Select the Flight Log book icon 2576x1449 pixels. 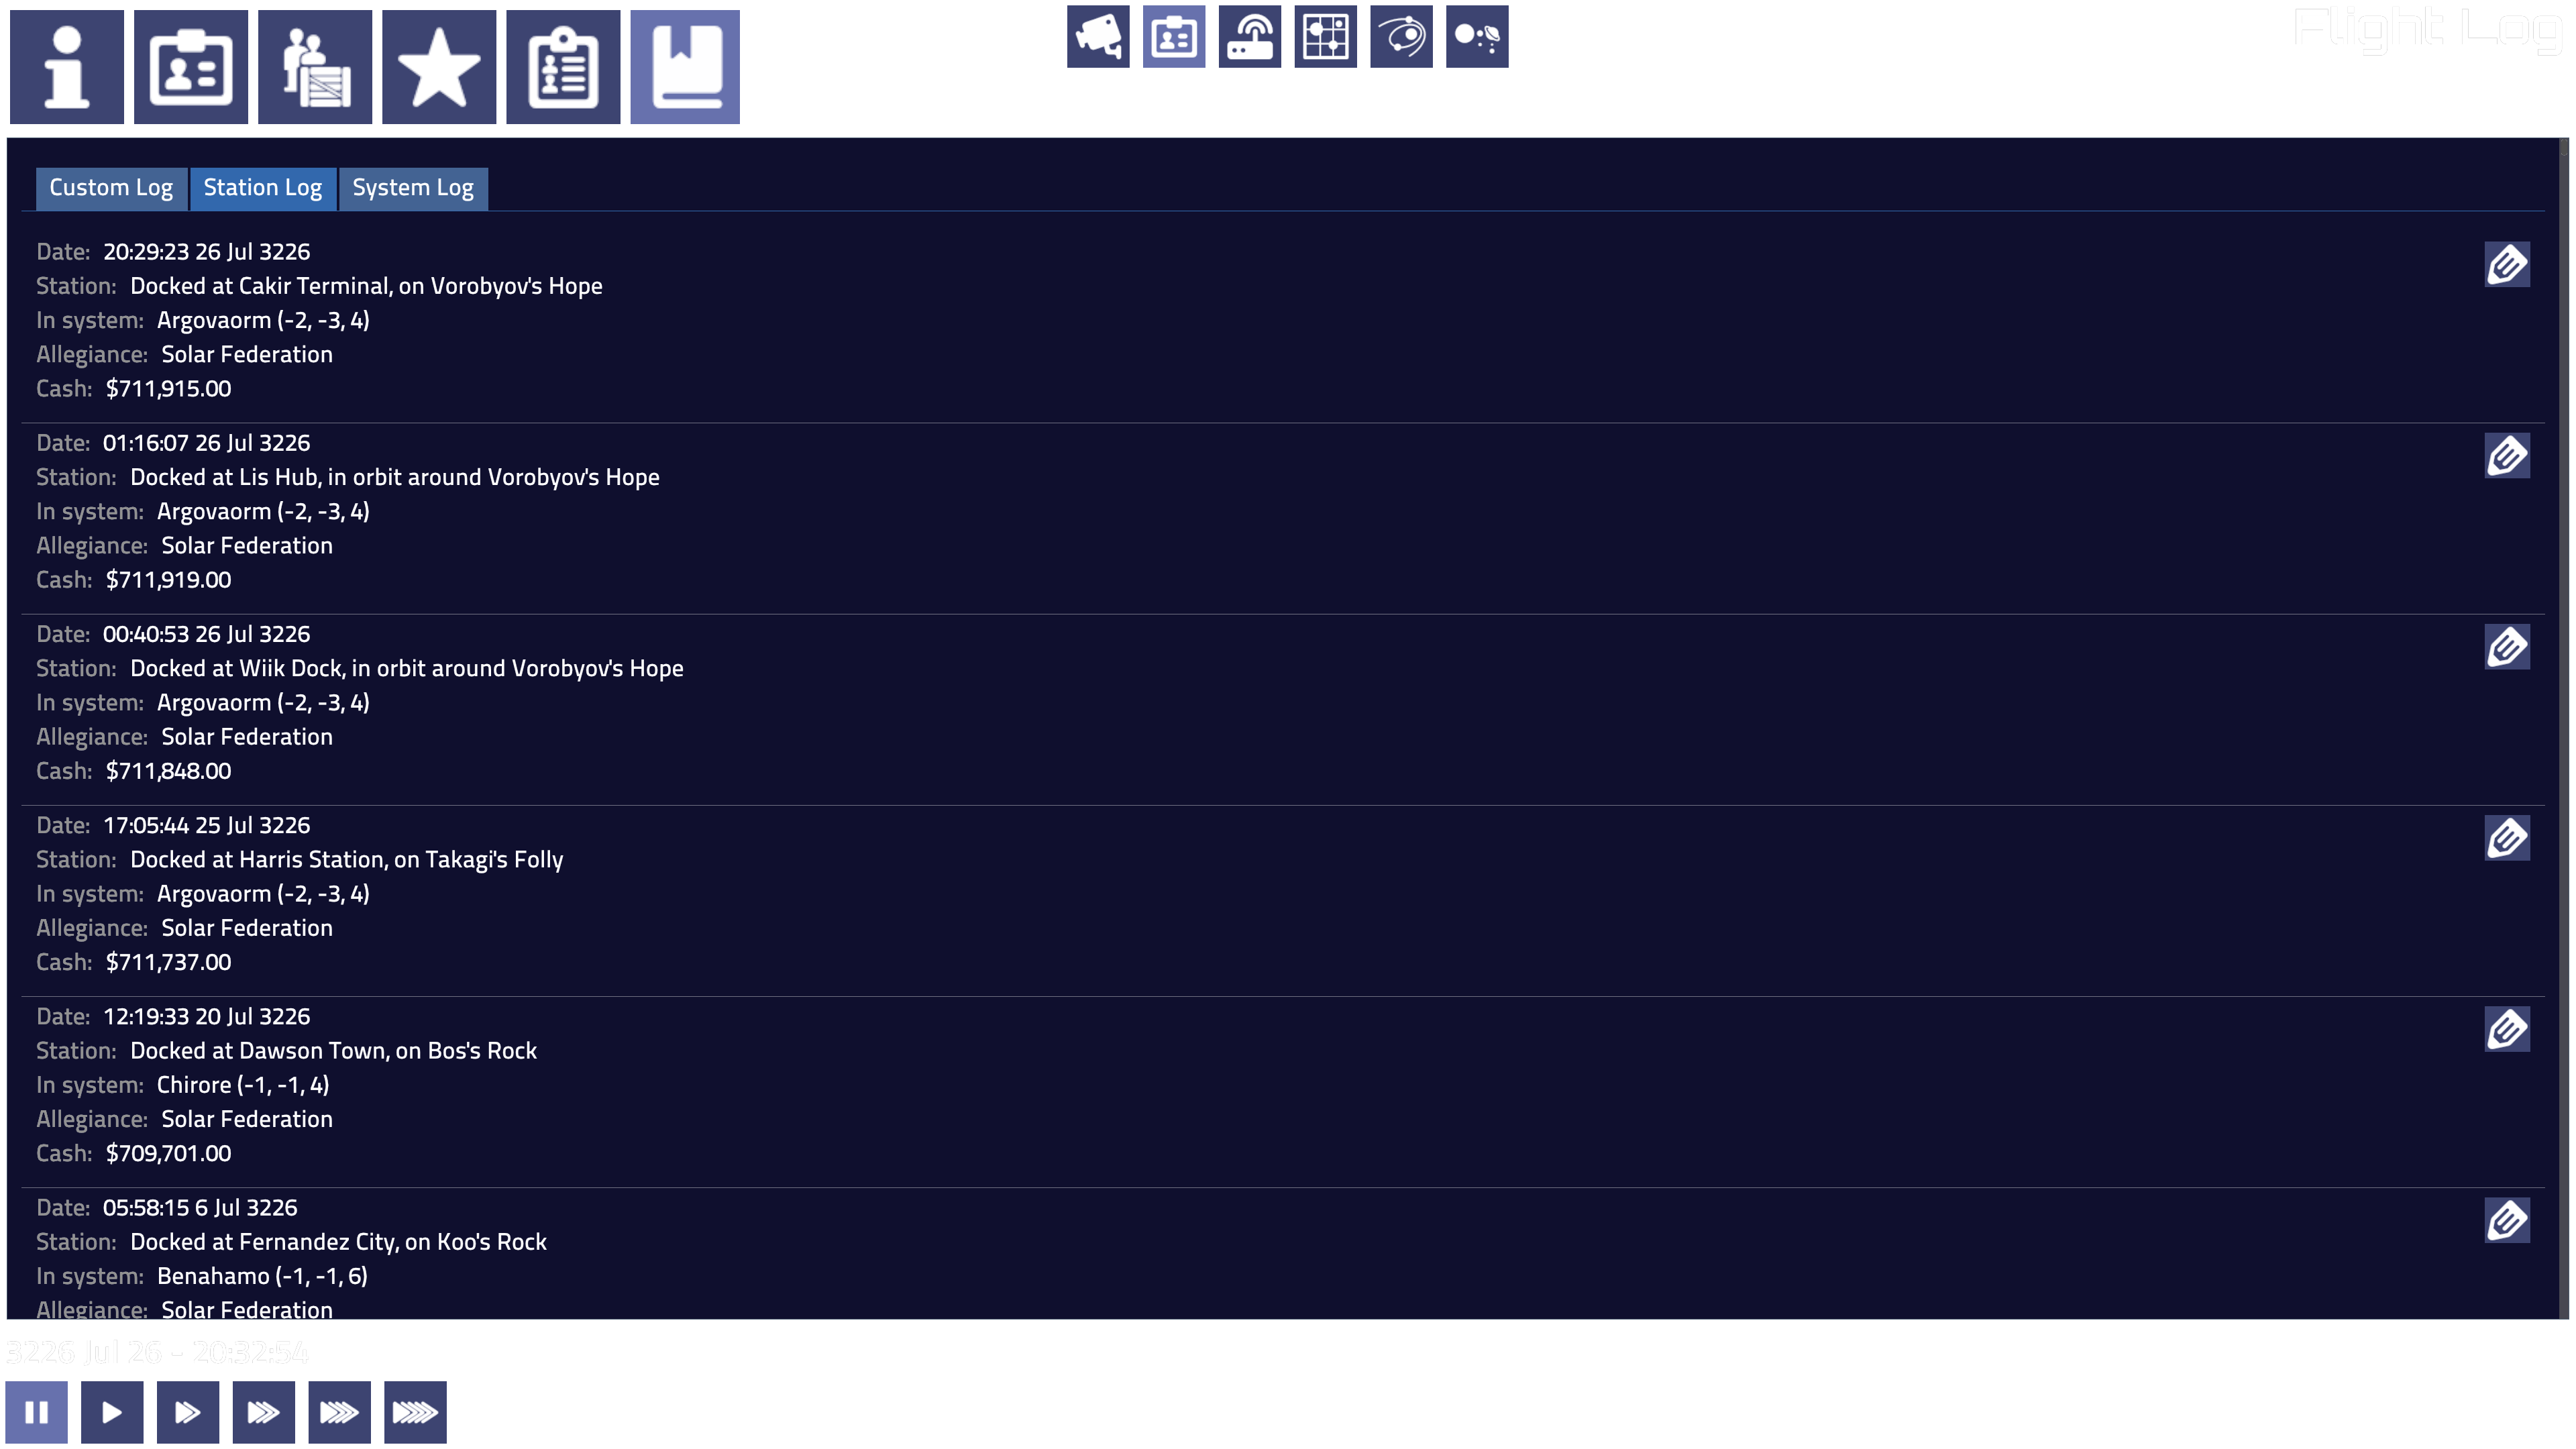click(685, 66)
